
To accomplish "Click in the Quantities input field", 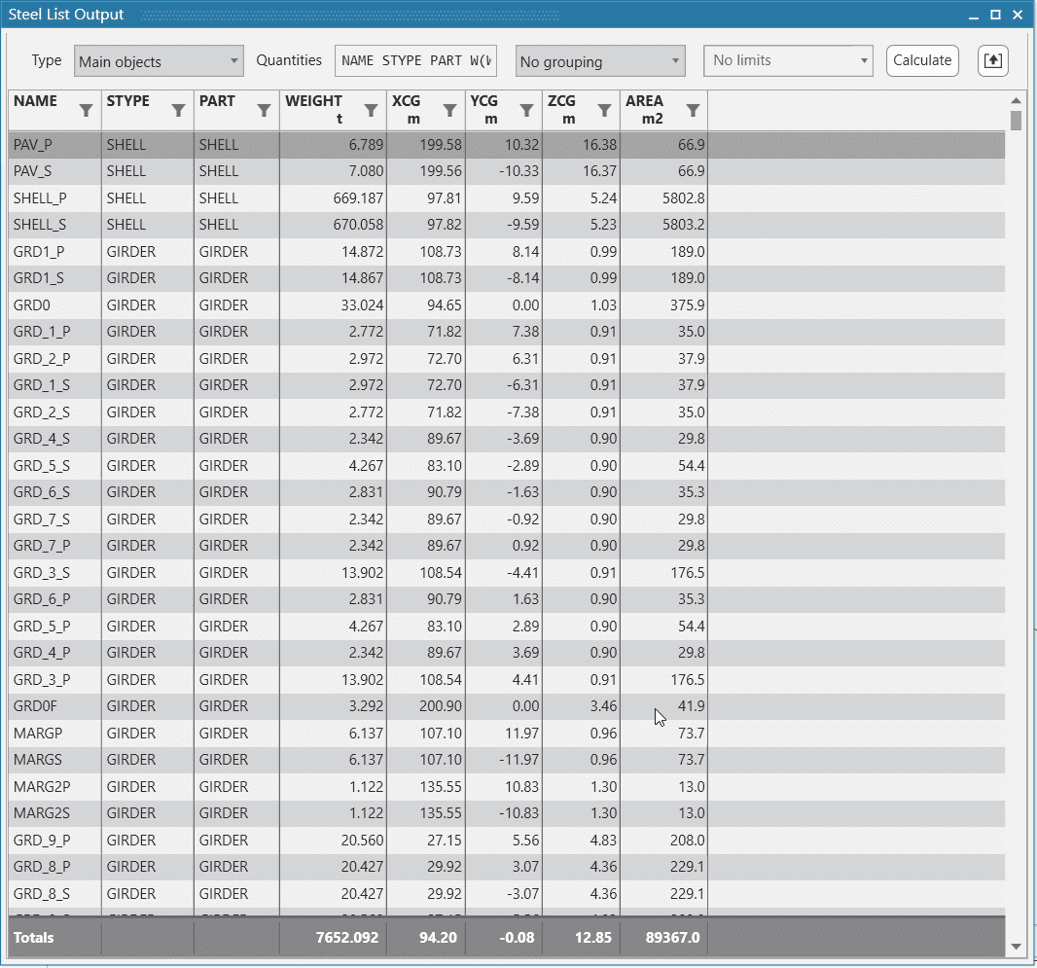I will pos(415,61).
